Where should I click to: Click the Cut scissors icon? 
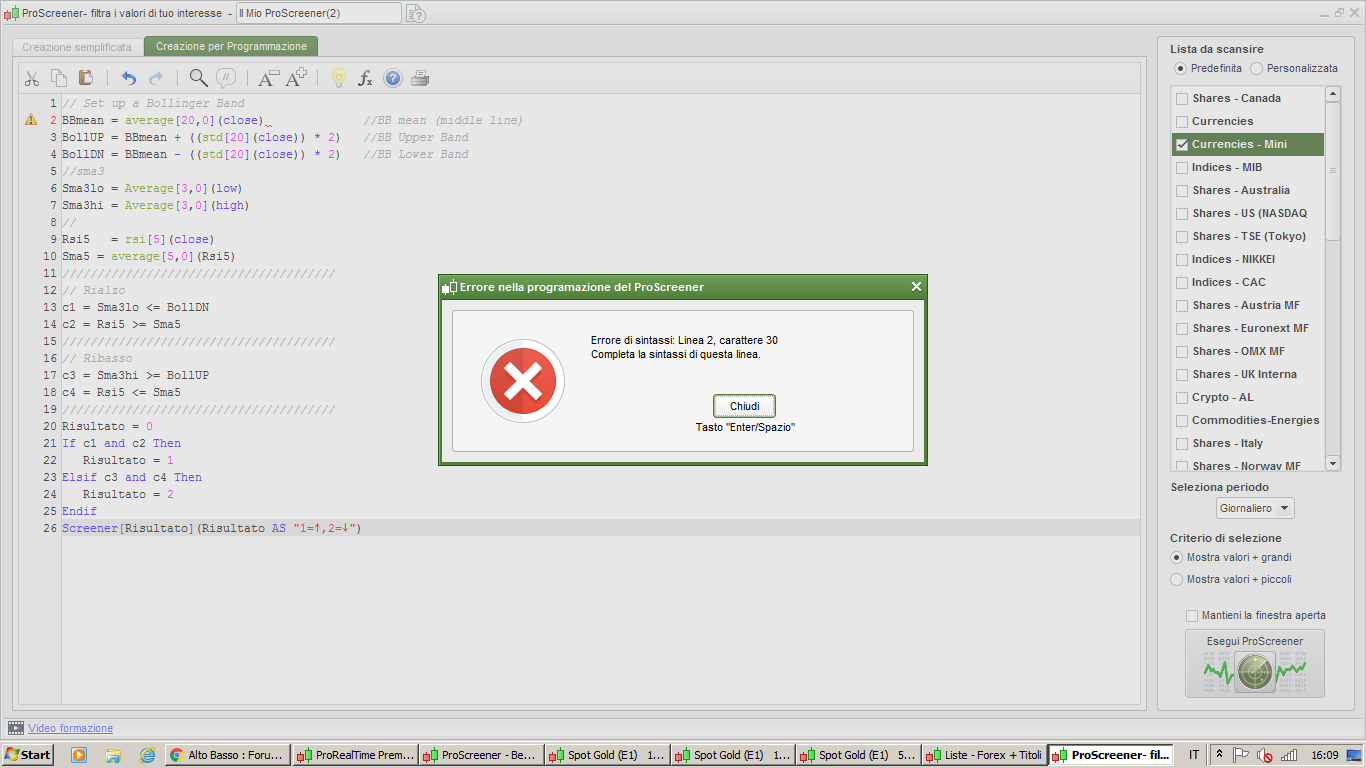click(32, 78)
